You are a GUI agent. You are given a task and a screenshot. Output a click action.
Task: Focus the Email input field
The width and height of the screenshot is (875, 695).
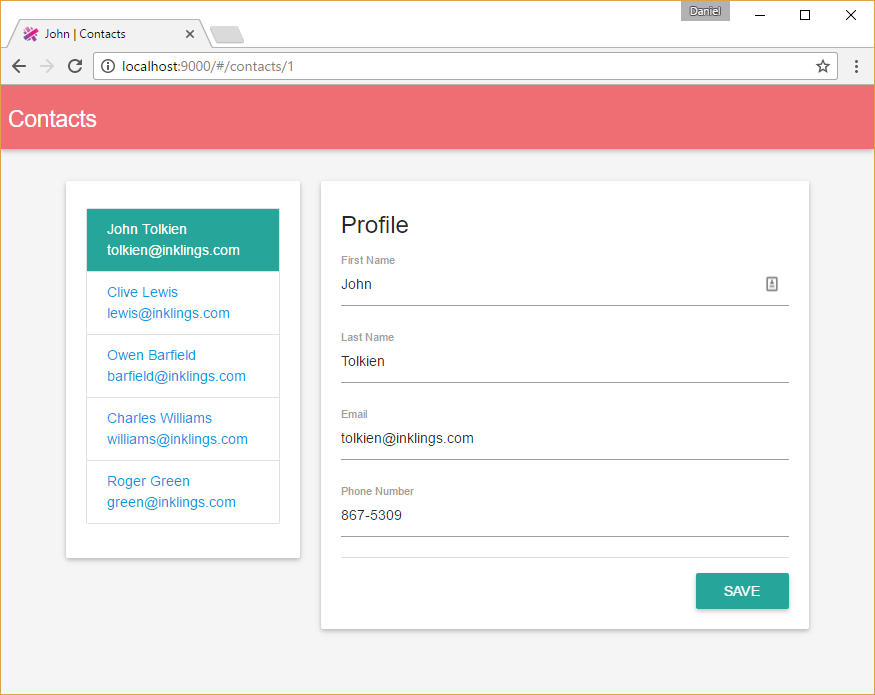(564, 439)
